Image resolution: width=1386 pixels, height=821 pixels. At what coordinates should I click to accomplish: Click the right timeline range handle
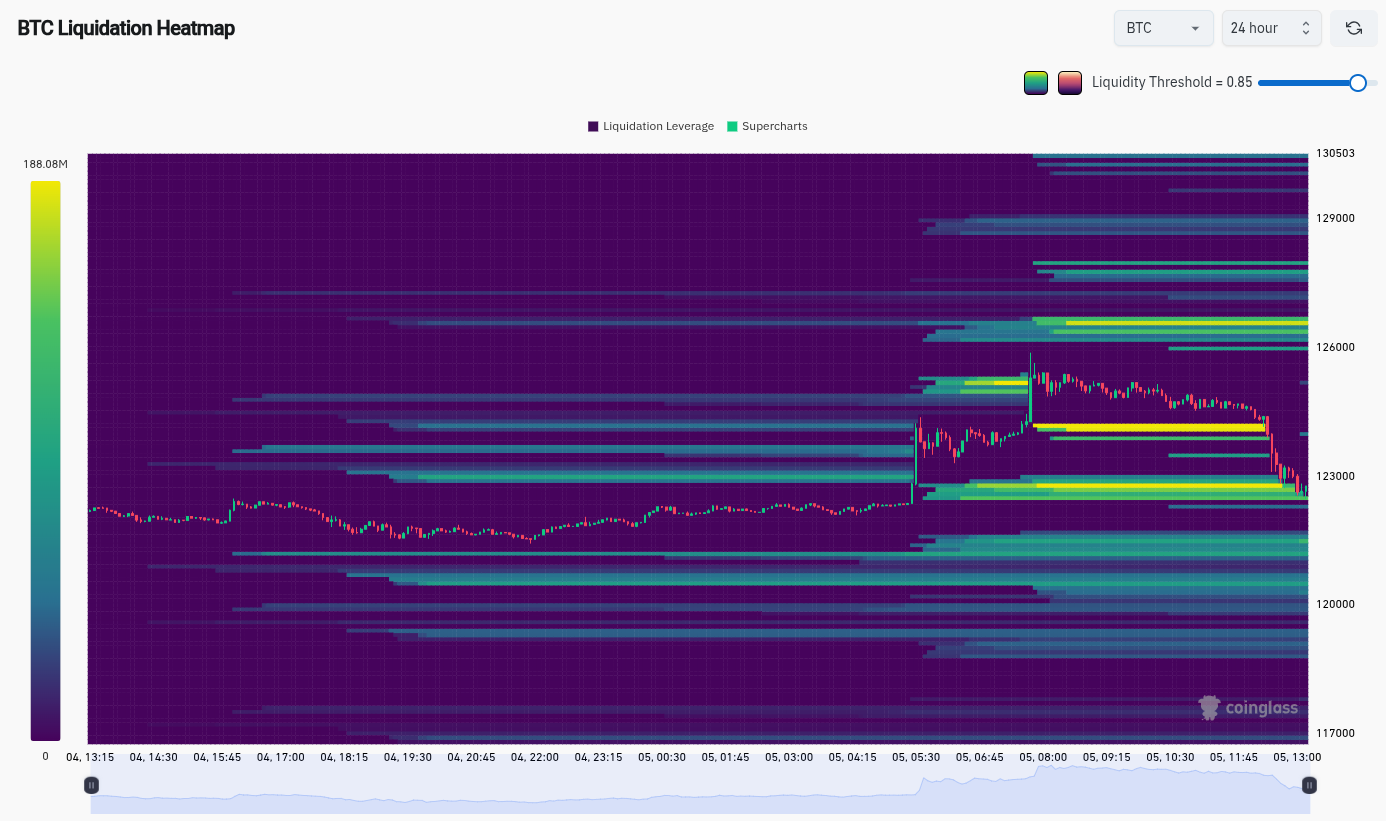click(1309, 785)
